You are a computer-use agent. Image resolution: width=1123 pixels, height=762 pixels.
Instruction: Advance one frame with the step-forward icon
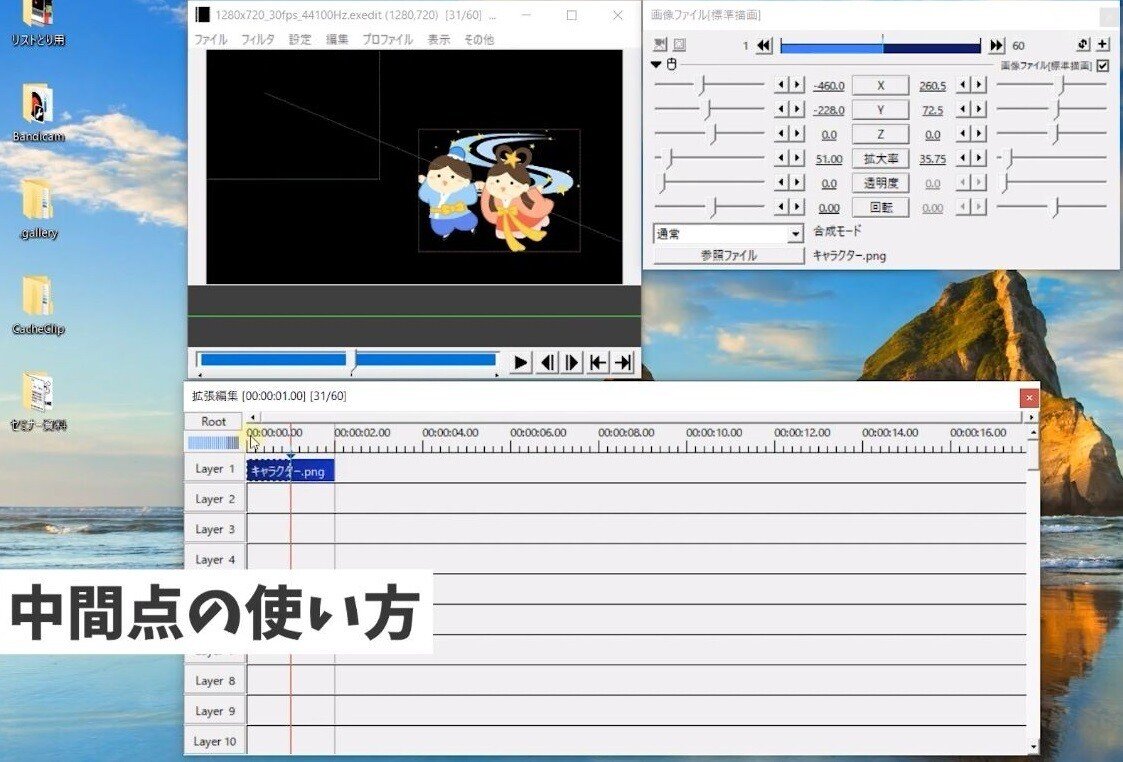[x=571, y=363]
